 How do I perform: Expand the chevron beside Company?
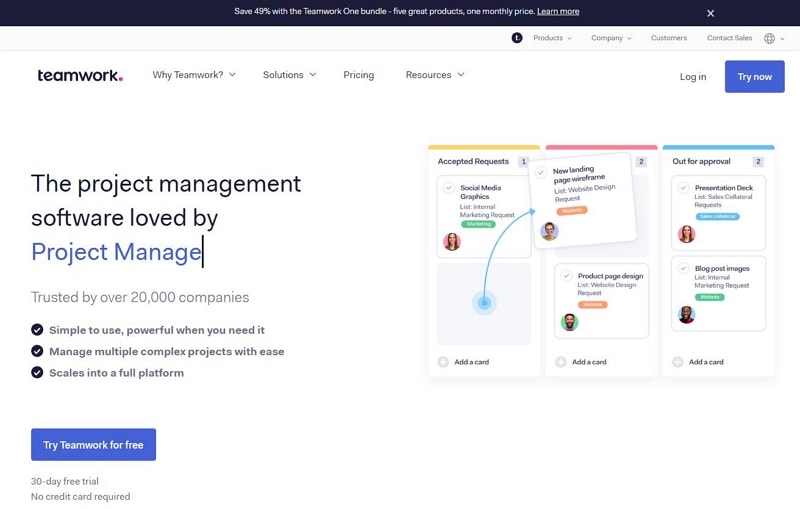[629, 38]
